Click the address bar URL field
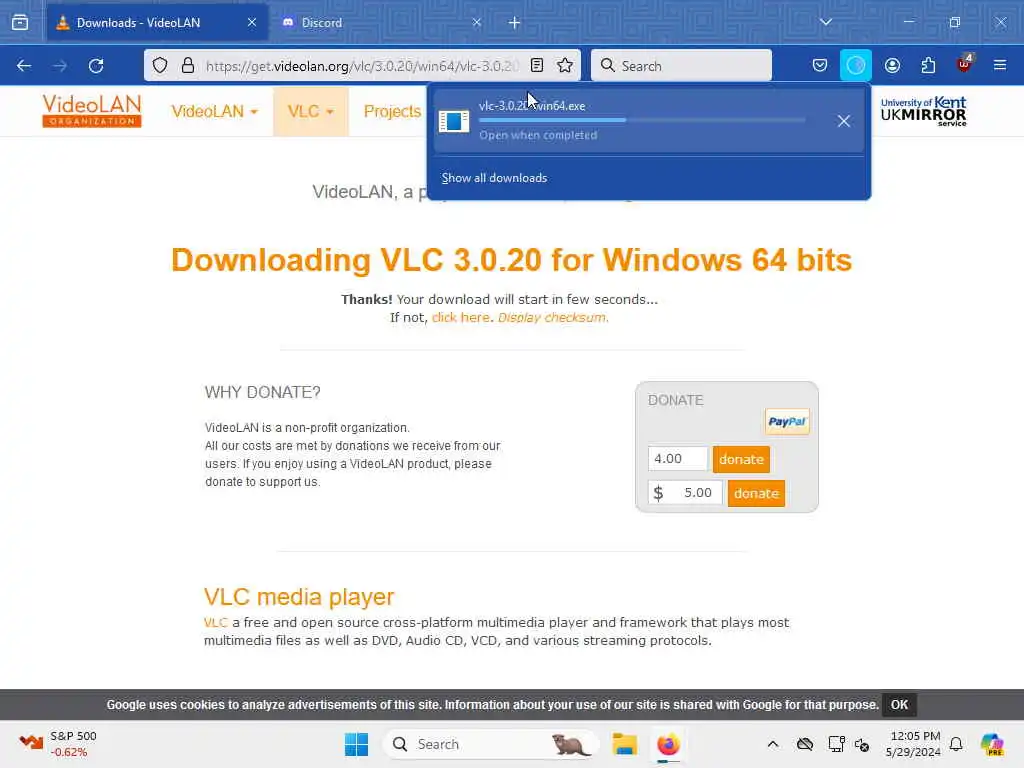Viewport: 1024px width, 768px height. 362,66
